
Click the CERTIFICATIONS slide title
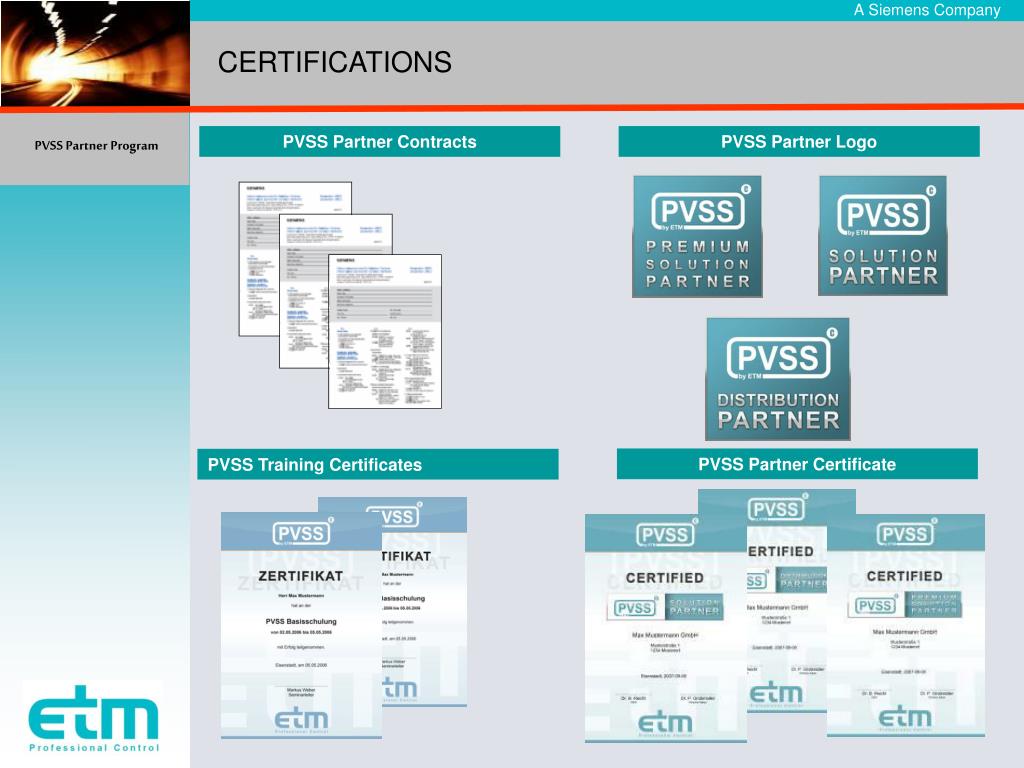334,63
